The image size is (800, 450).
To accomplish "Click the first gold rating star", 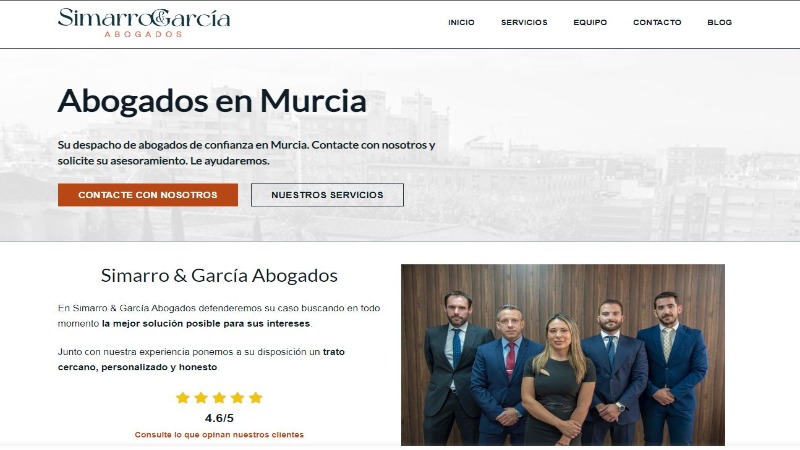I will click(183, 397).
